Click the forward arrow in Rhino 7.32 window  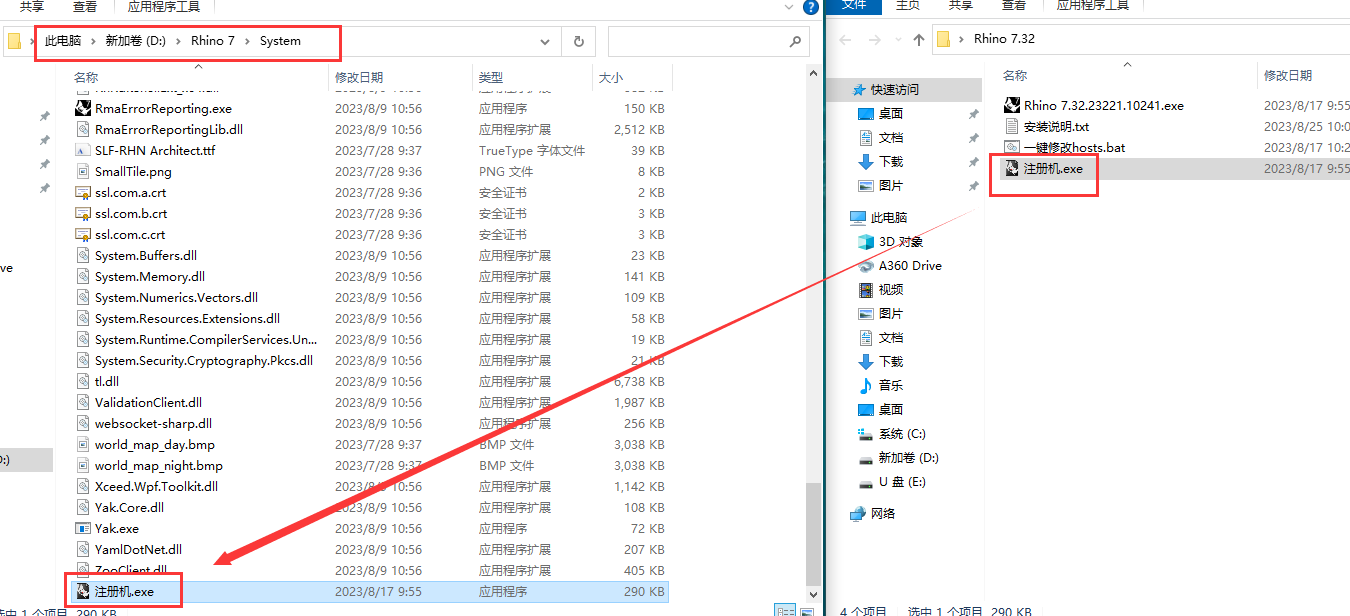point(877,40)
